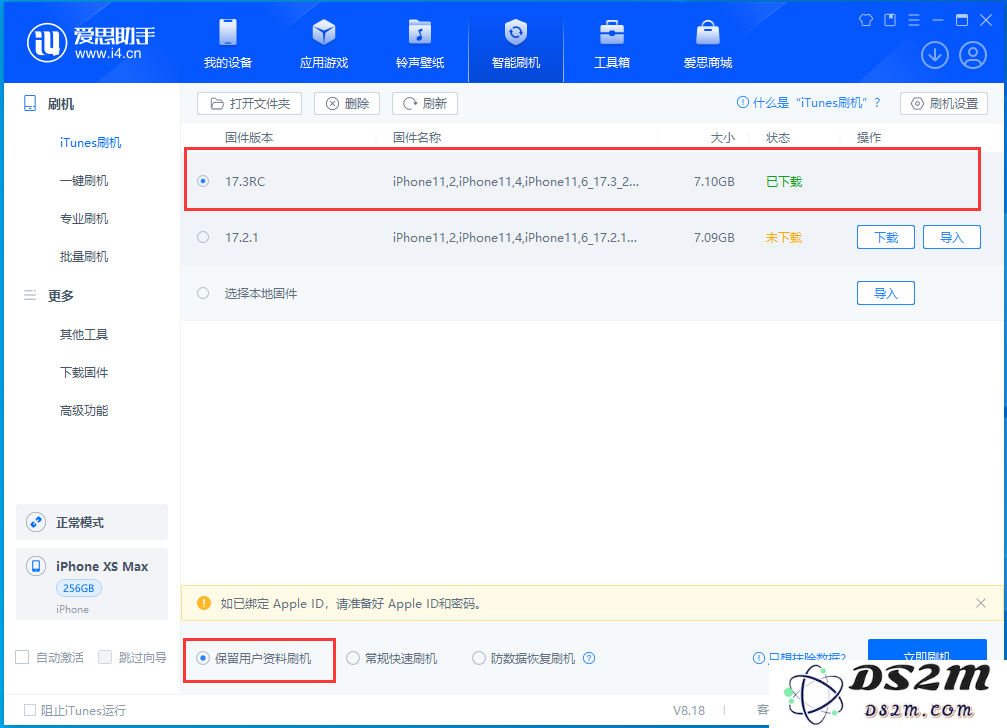Open the 工具箱 toolbox tab
This screenshot has height=728, width=1007.
[x=611, y=44]
